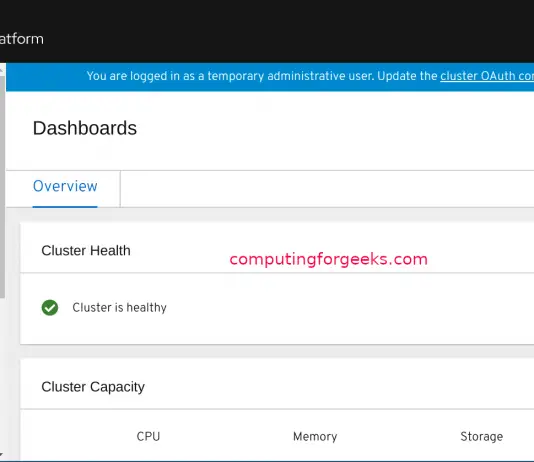The image size is (534, 462).
Task: Click empty tab bar area beside Overview
Action: [327, 189]
